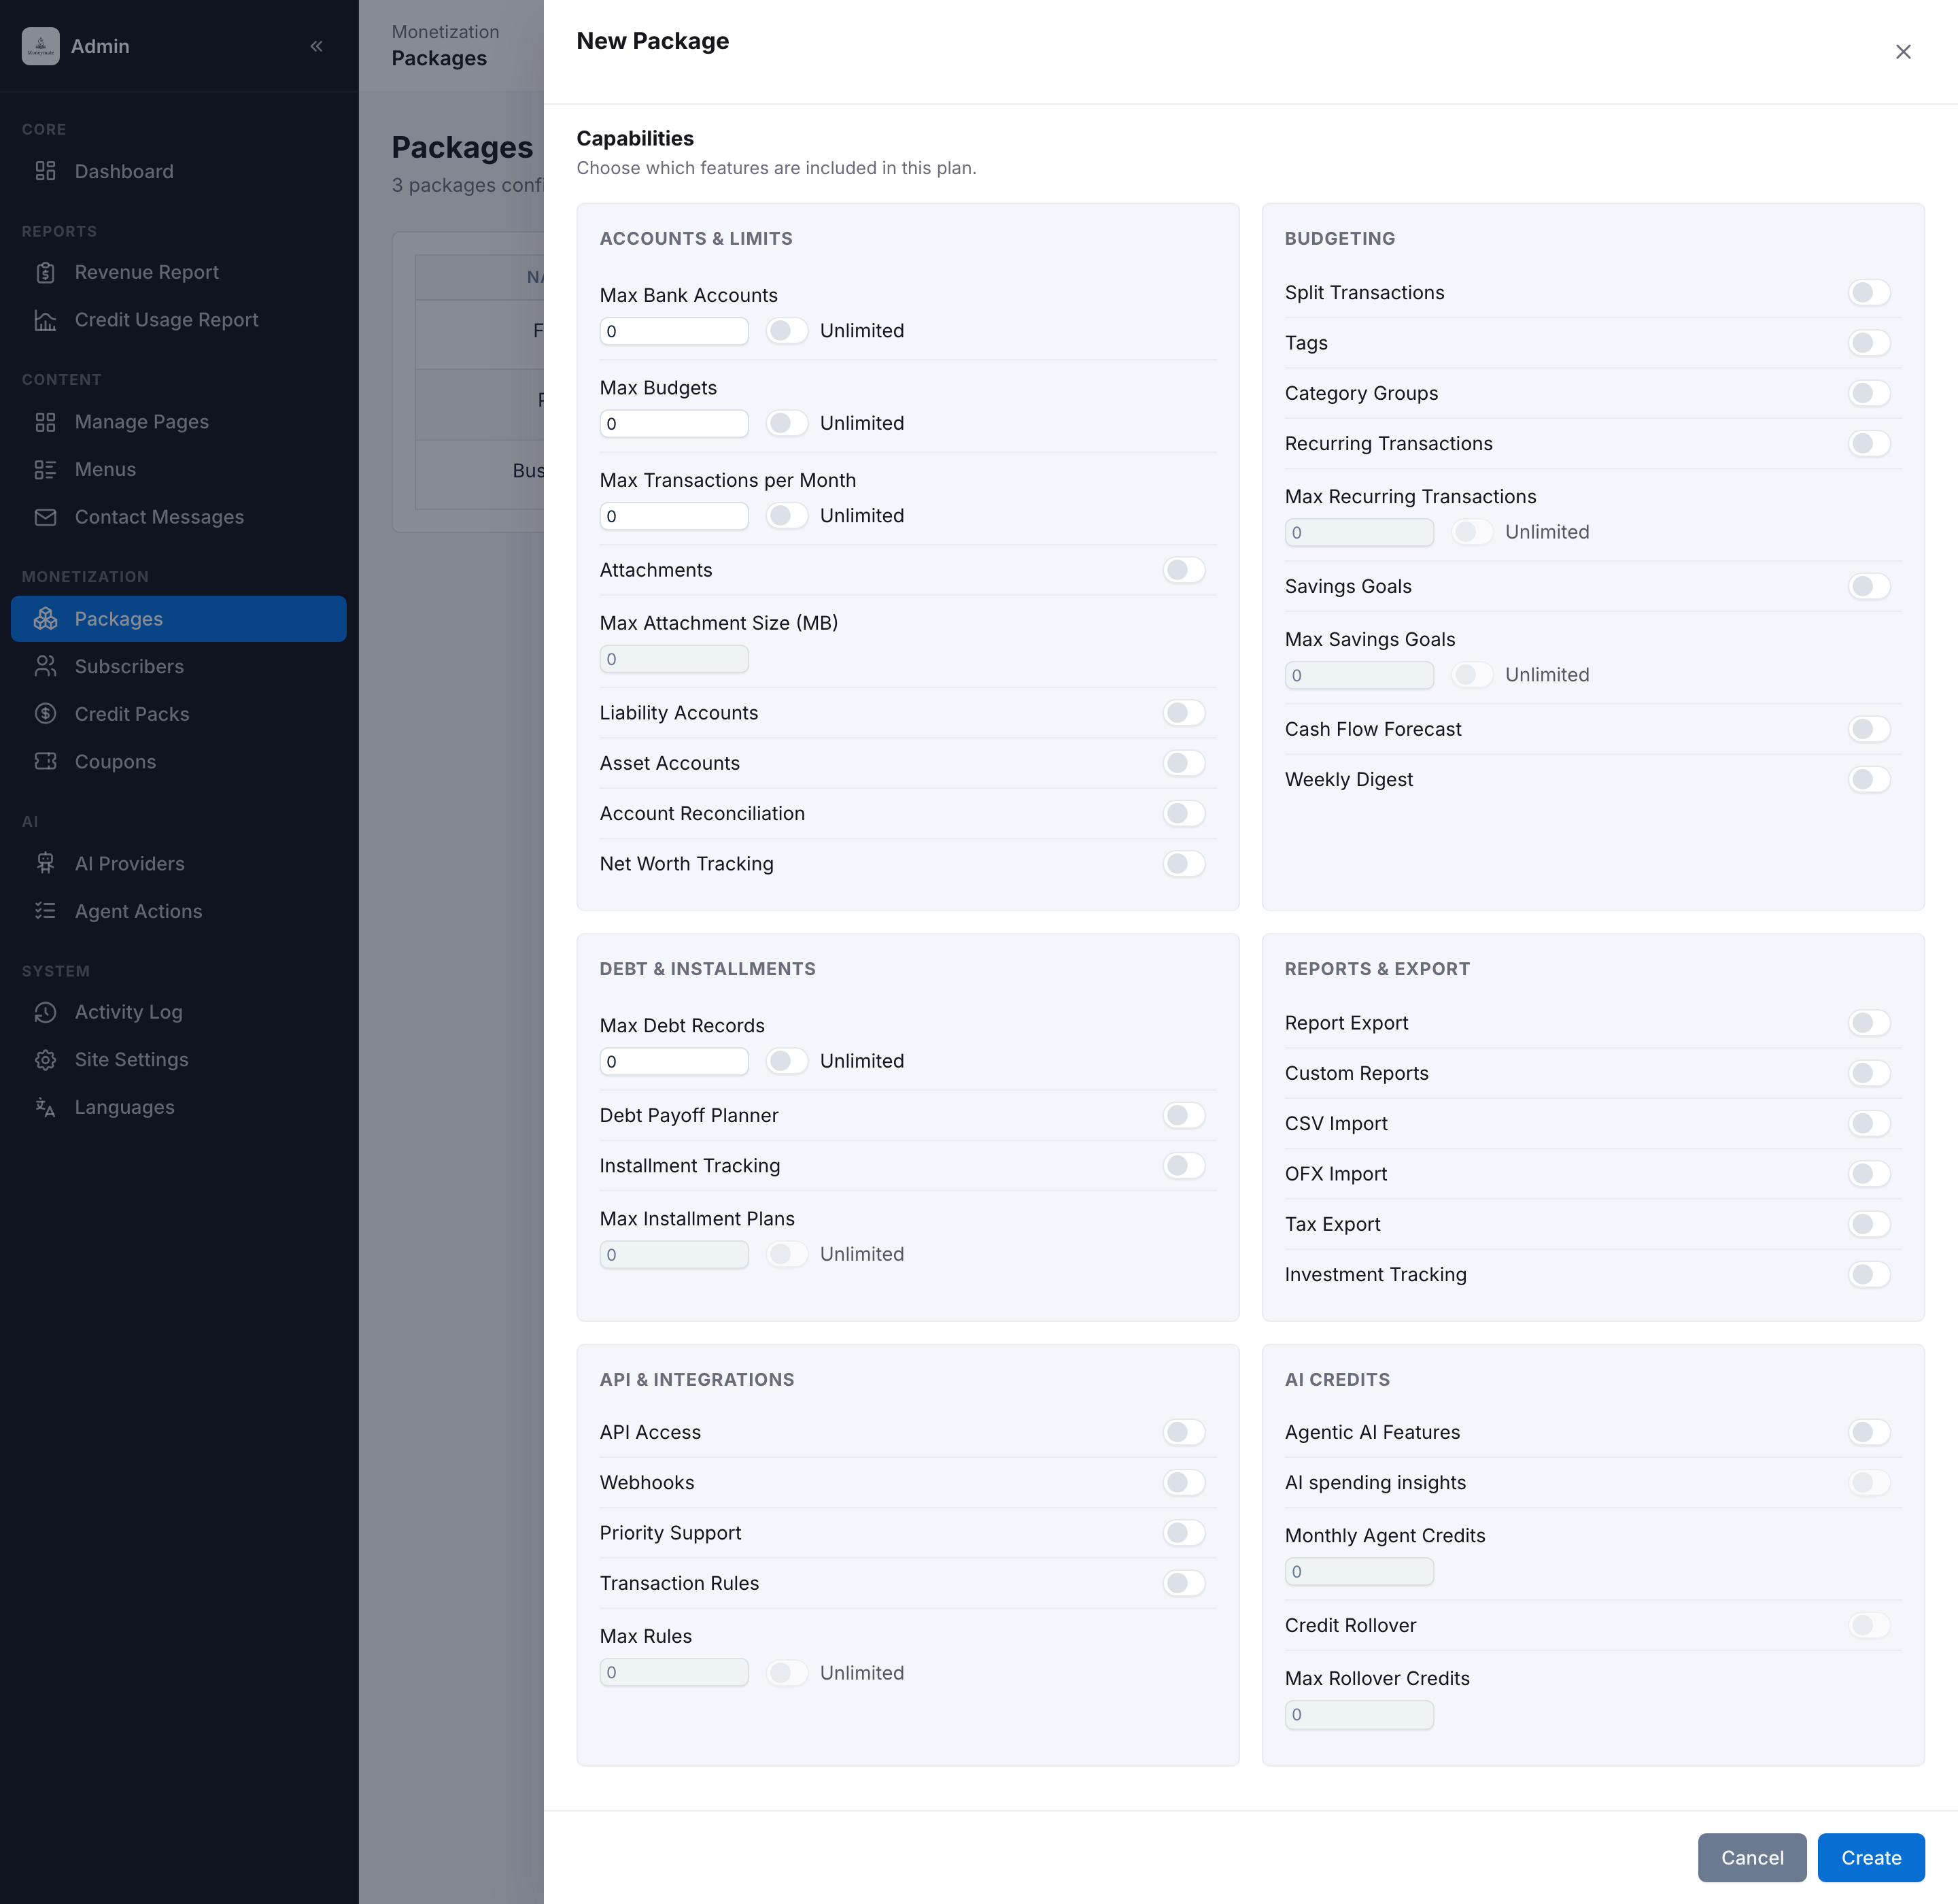Focus the Max Bank Accounts number field

click(674, 331)
